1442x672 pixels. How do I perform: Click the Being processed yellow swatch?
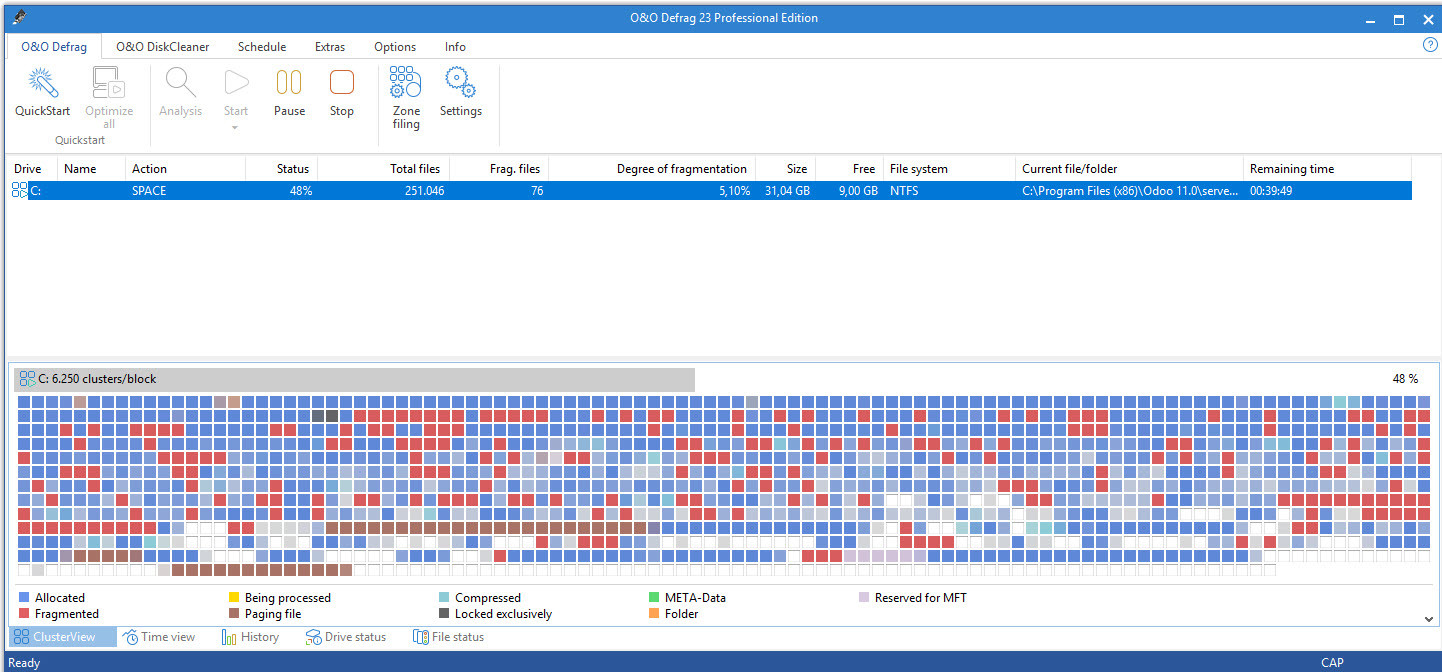coord(234,598)
